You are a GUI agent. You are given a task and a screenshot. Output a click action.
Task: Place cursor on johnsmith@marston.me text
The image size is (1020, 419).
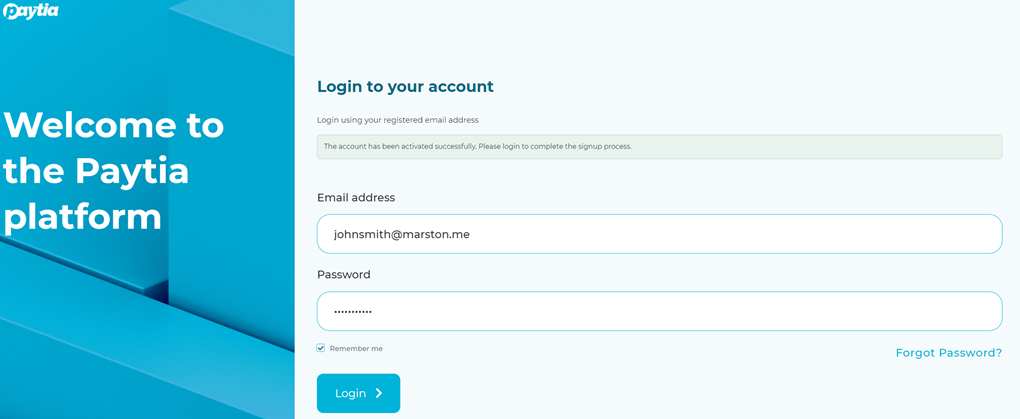click(x=401, y=234)
